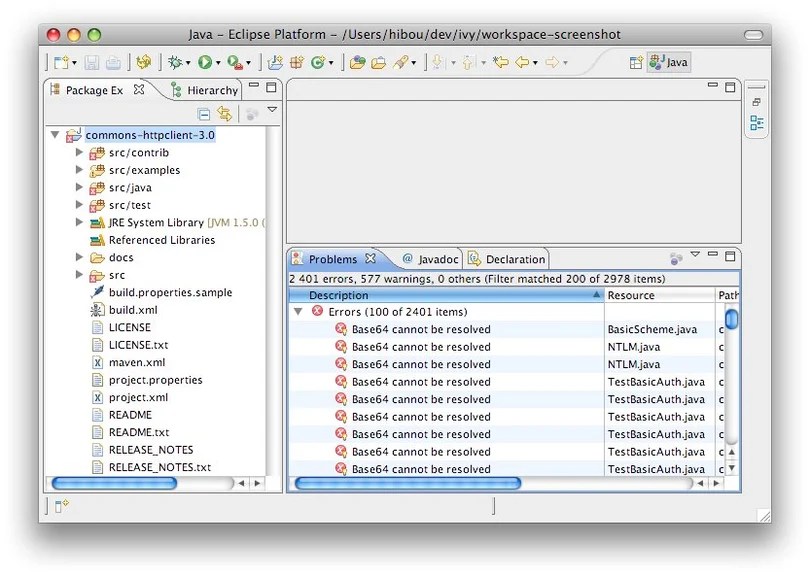Expand the src/contrib source folder
This screenshot has height=576, width=810.
79,152
